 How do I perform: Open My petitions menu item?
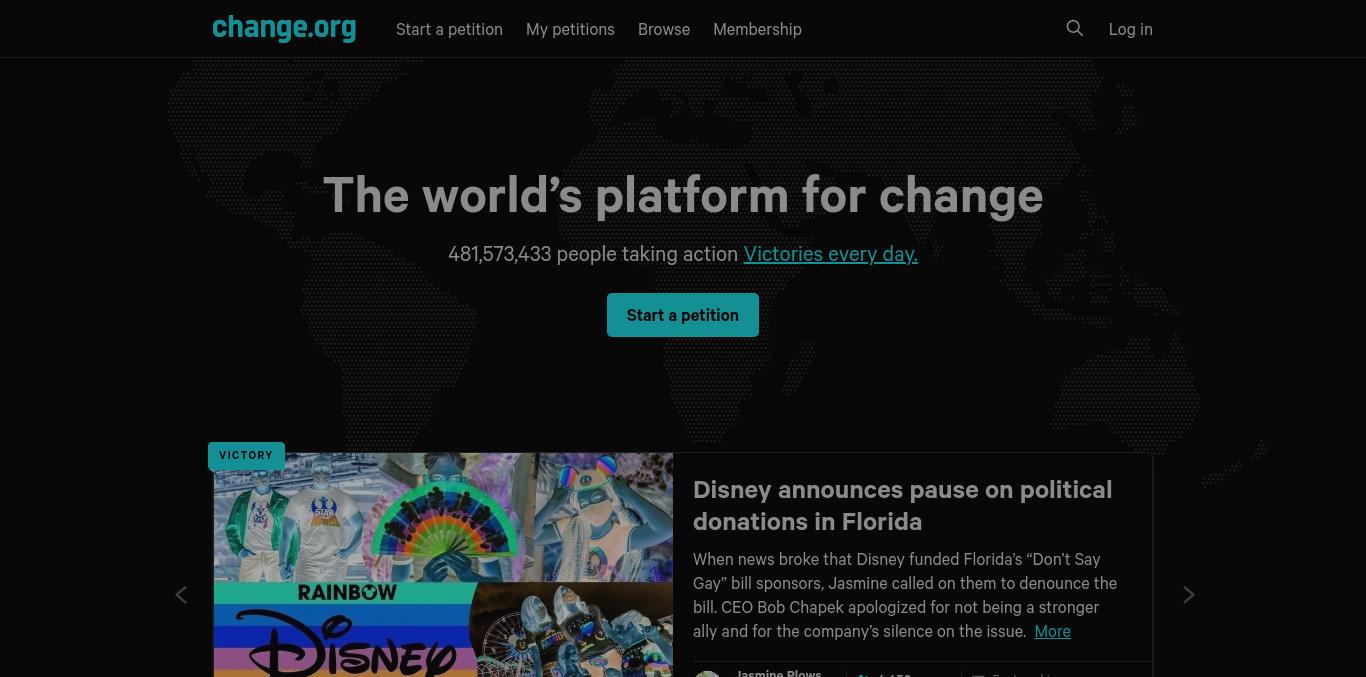(570, 29)
